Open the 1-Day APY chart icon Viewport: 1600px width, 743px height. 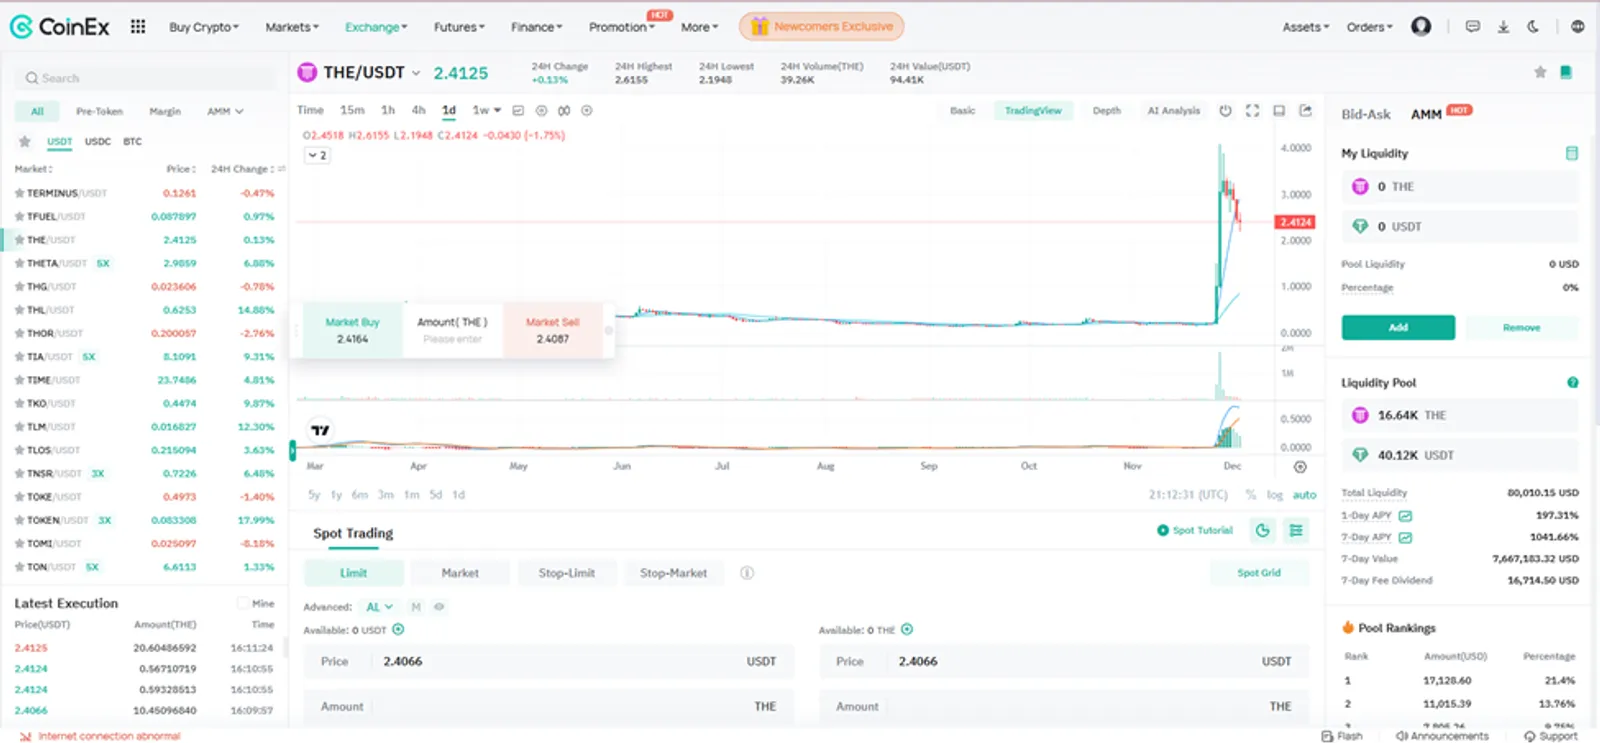click(1405, 516)
